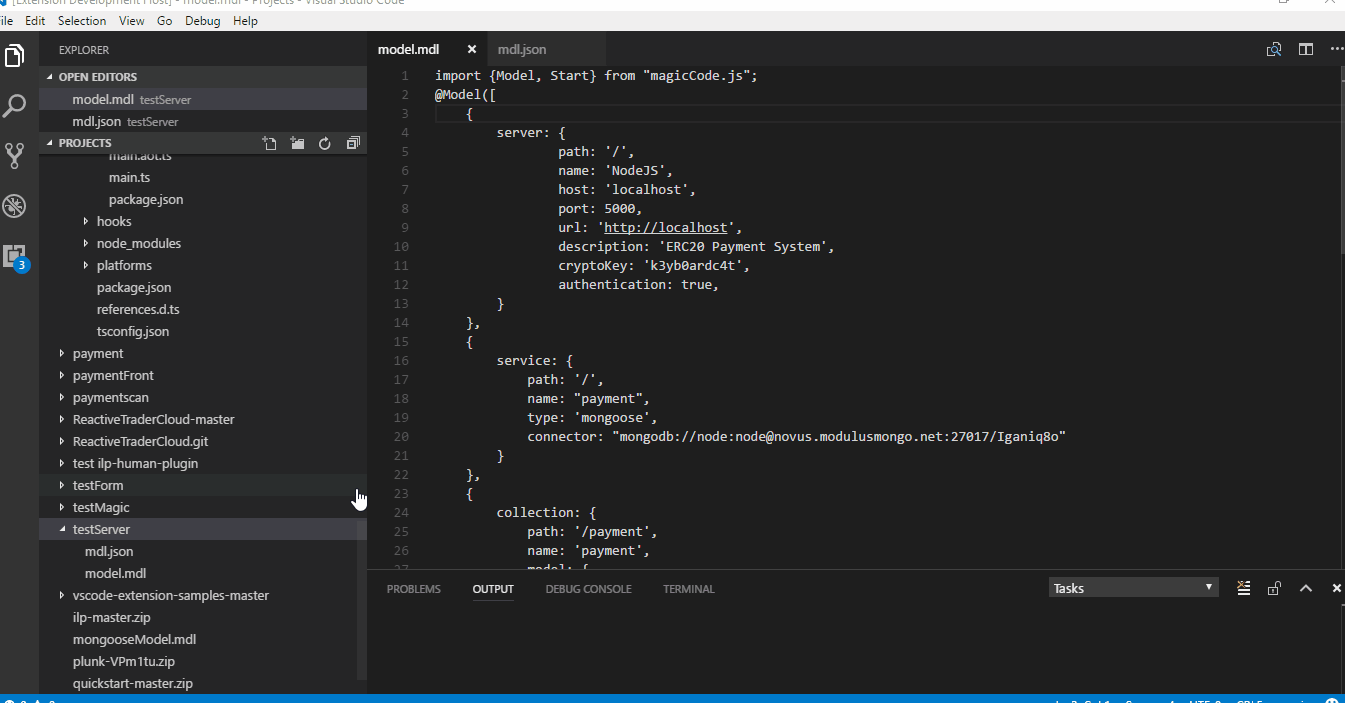Close the model.mdl editor tab

coord(472,49)
